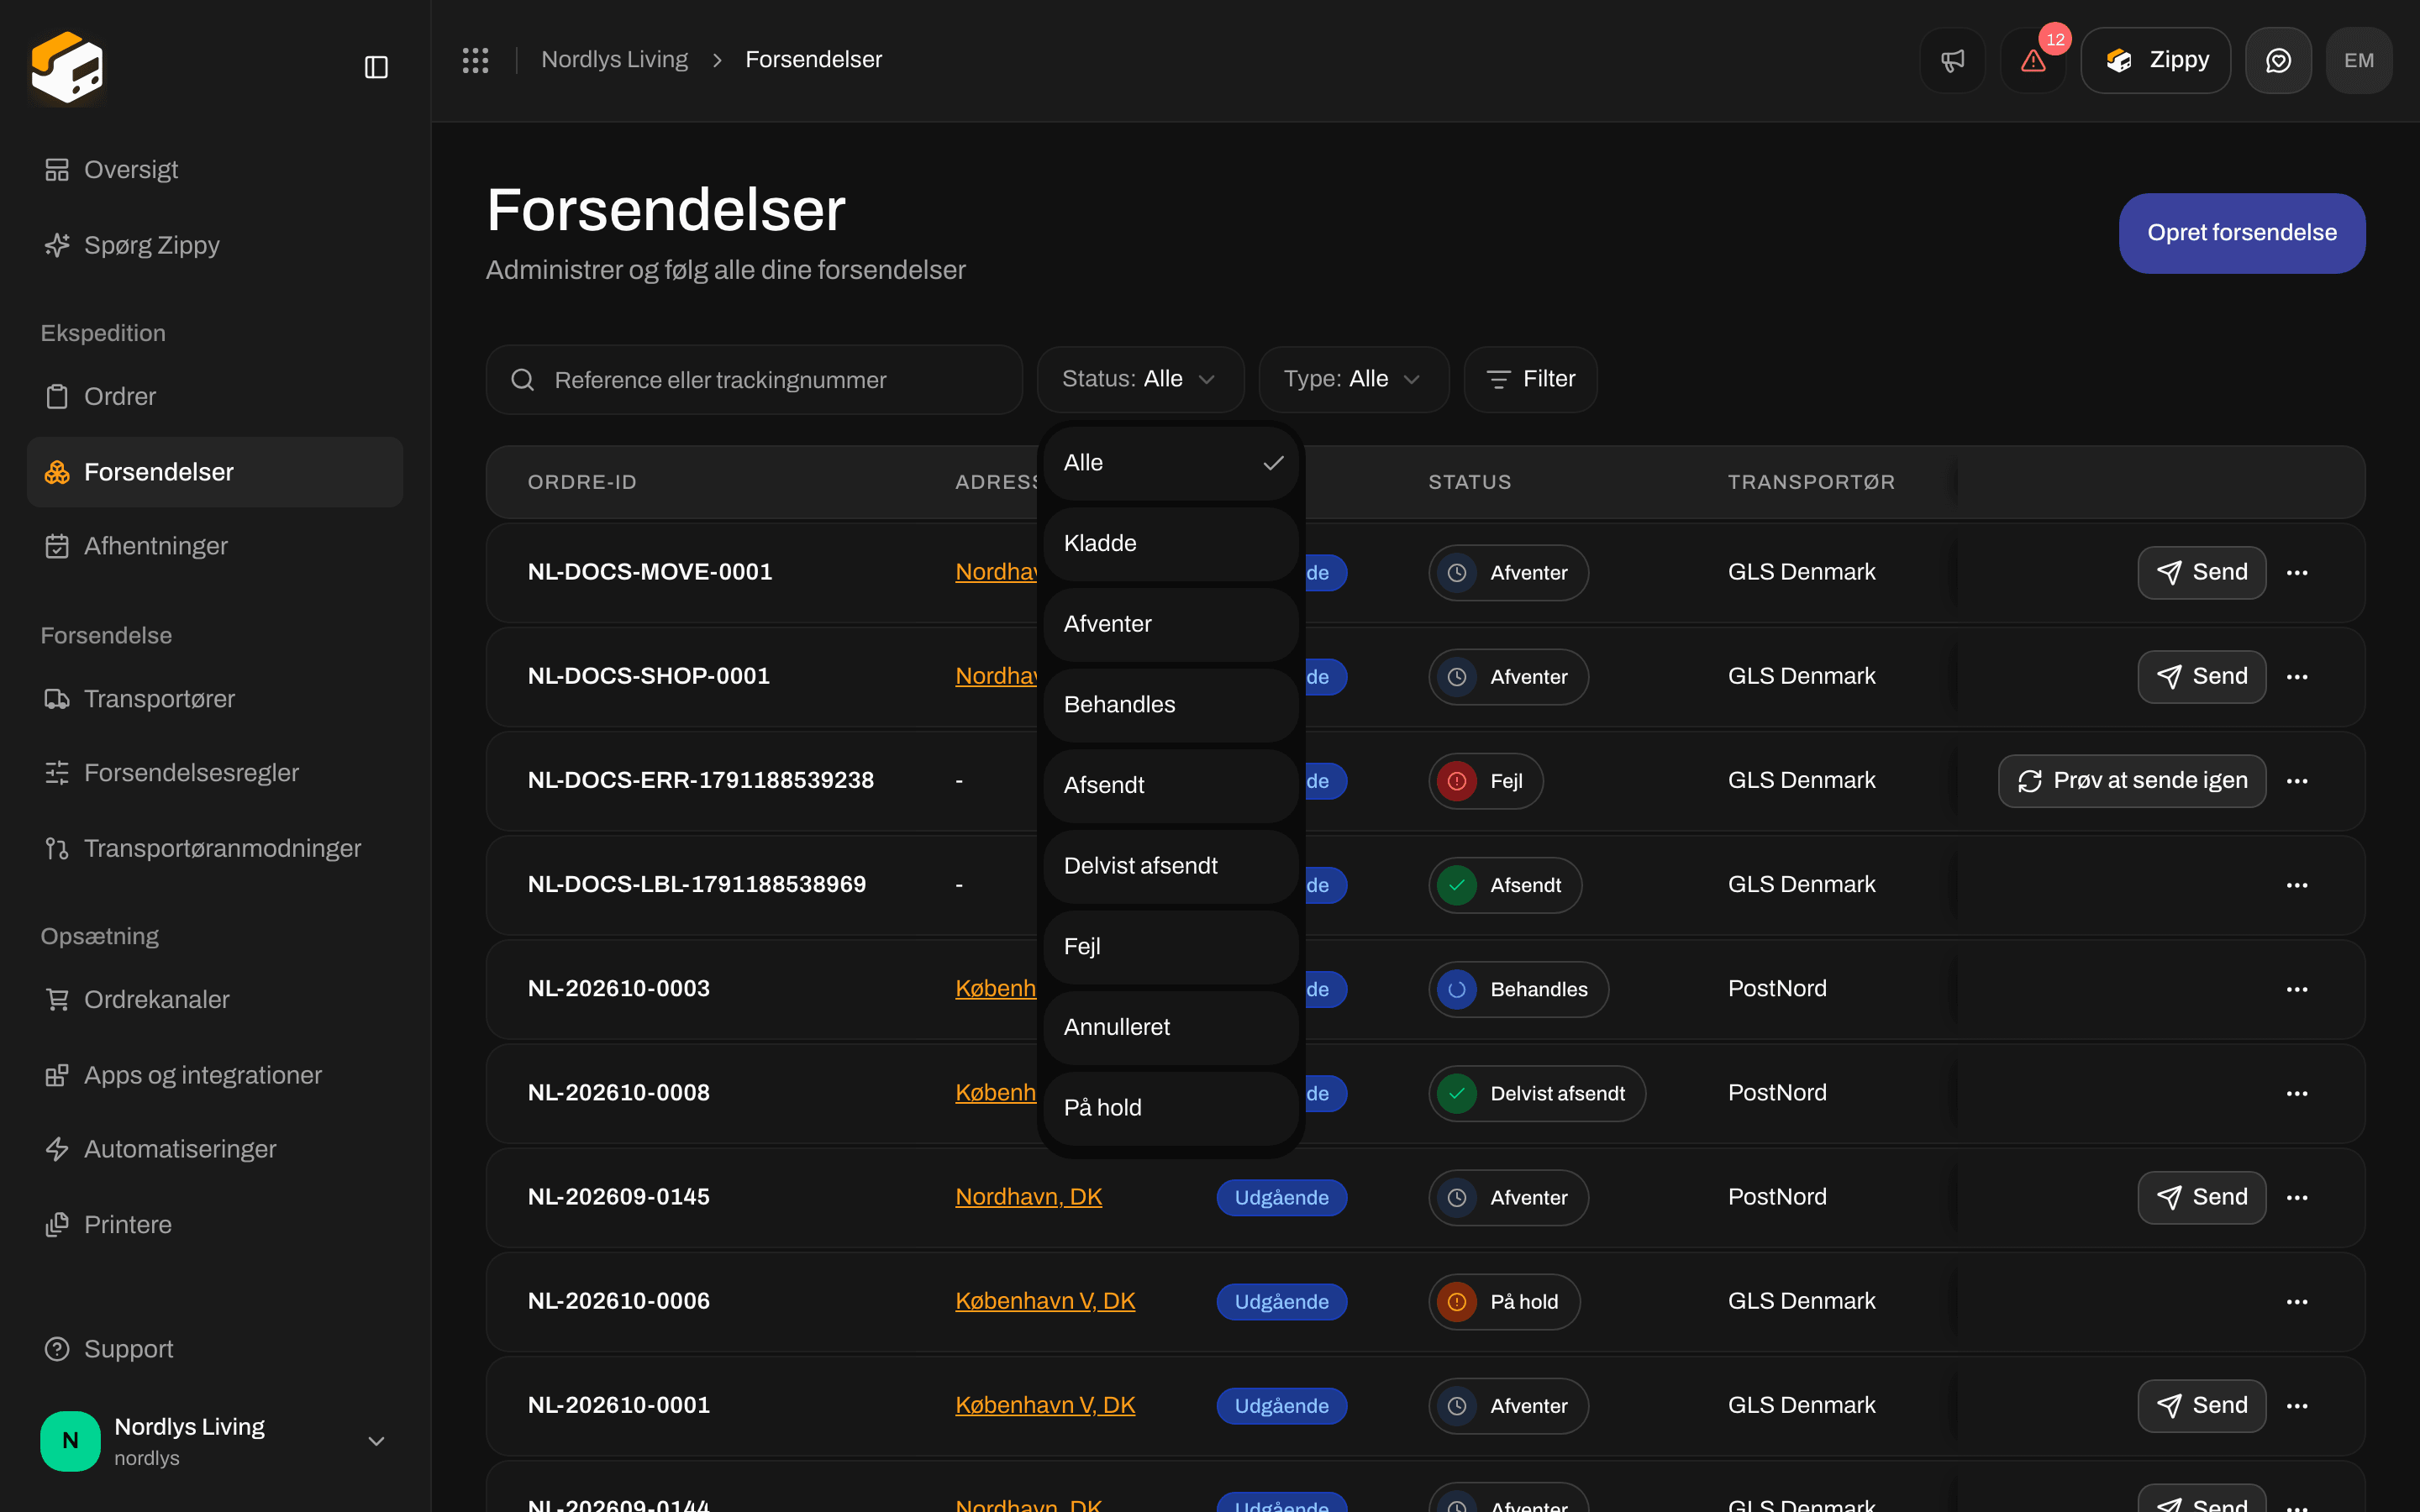Screen dimensions: 2420x1512
Task: Click Prøv at sende igen button
Action: pyautogui.click(x=2132, y=781)
